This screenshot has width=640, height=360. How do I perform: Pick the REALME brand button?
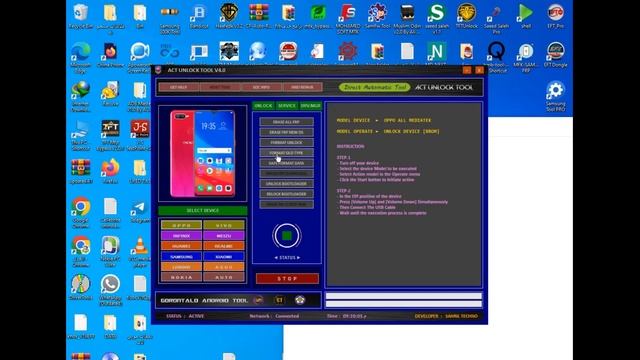[x=224, y=246]
